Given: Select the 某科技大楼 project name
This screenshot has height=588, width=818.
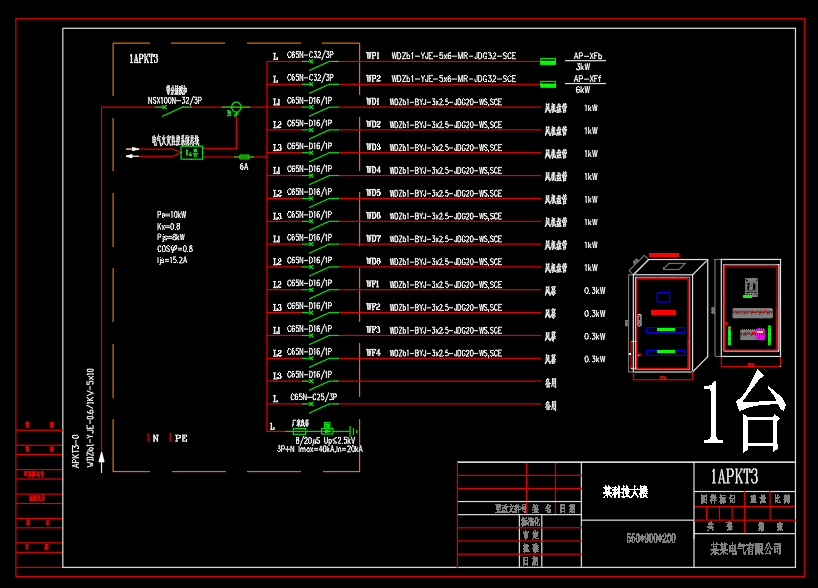Looking at the screenshot, I should [625, 492].
